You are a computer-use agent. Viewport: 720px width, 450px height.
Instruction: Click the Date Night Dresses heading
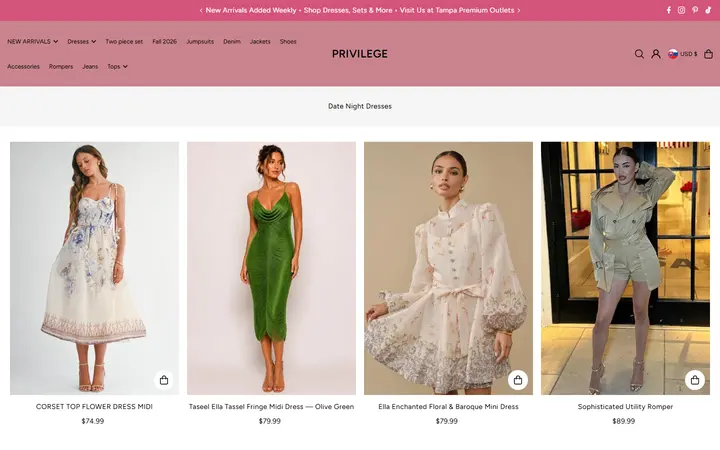[x=360, y=106]
